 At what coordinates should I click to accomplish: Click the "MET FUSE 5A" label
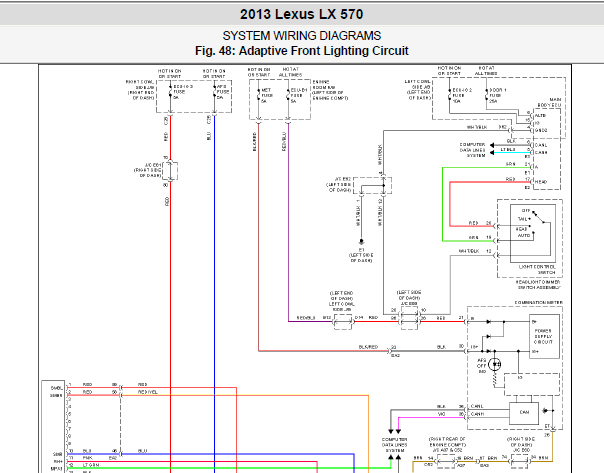[267, 96]
